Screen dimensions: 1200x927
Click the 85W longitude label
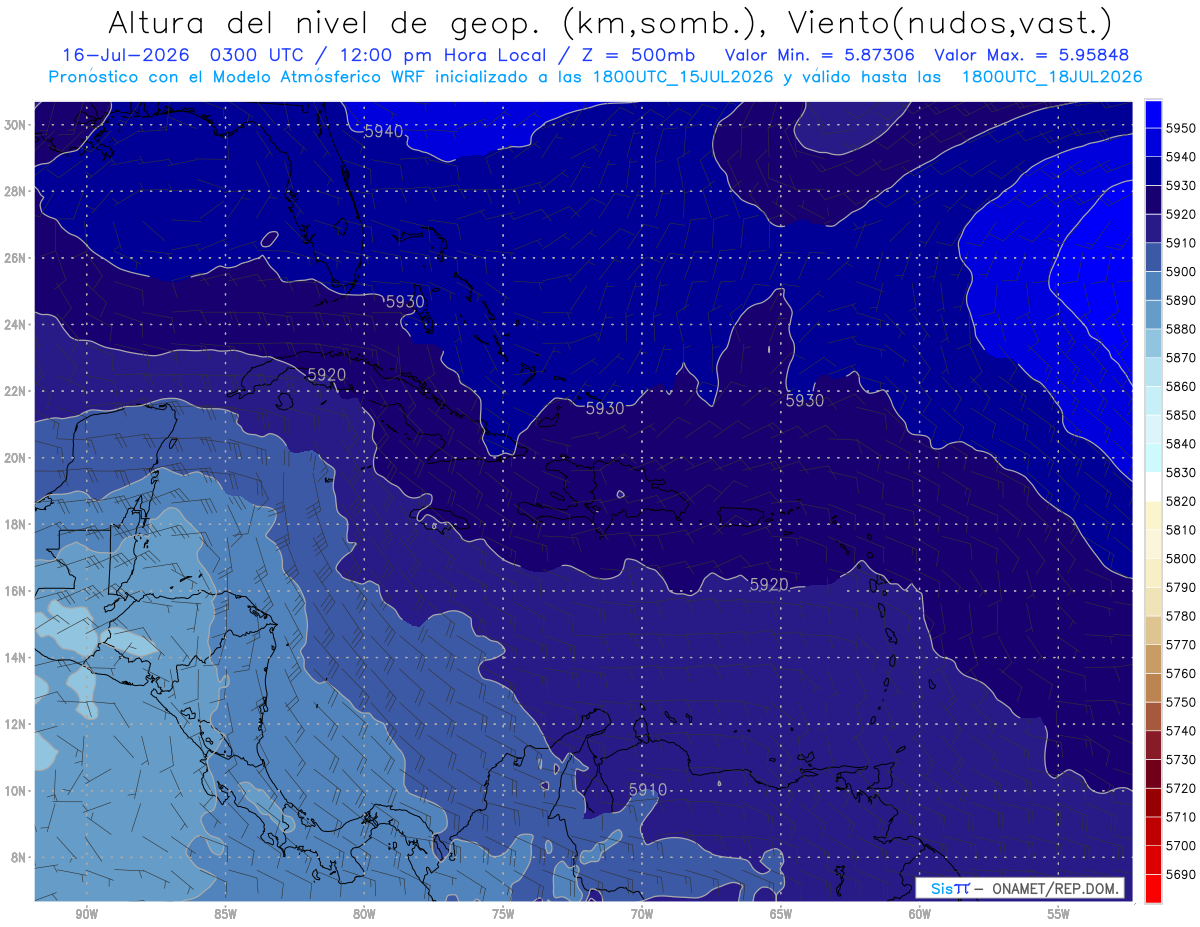pos(225,914)
